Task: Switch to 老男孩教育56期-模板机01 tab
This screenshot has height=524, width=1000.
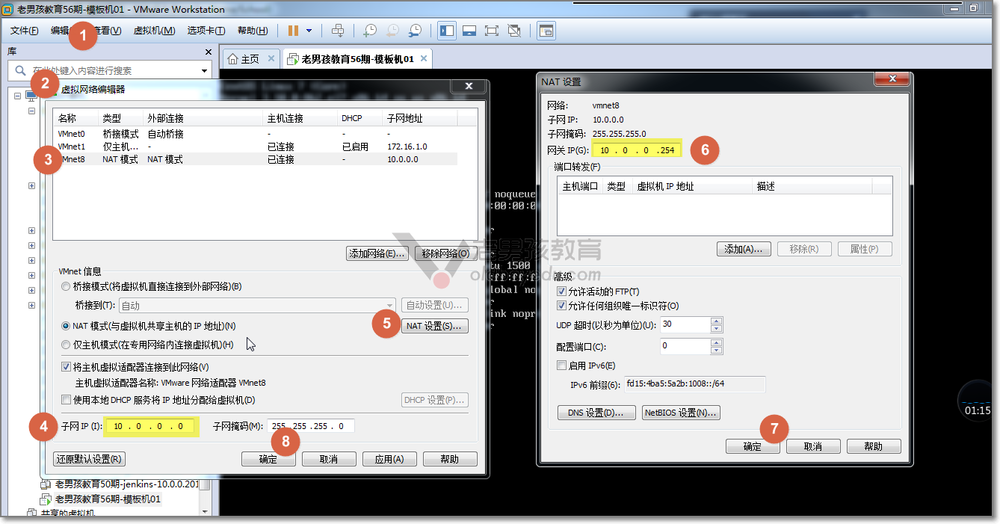Action: point(357,59)
